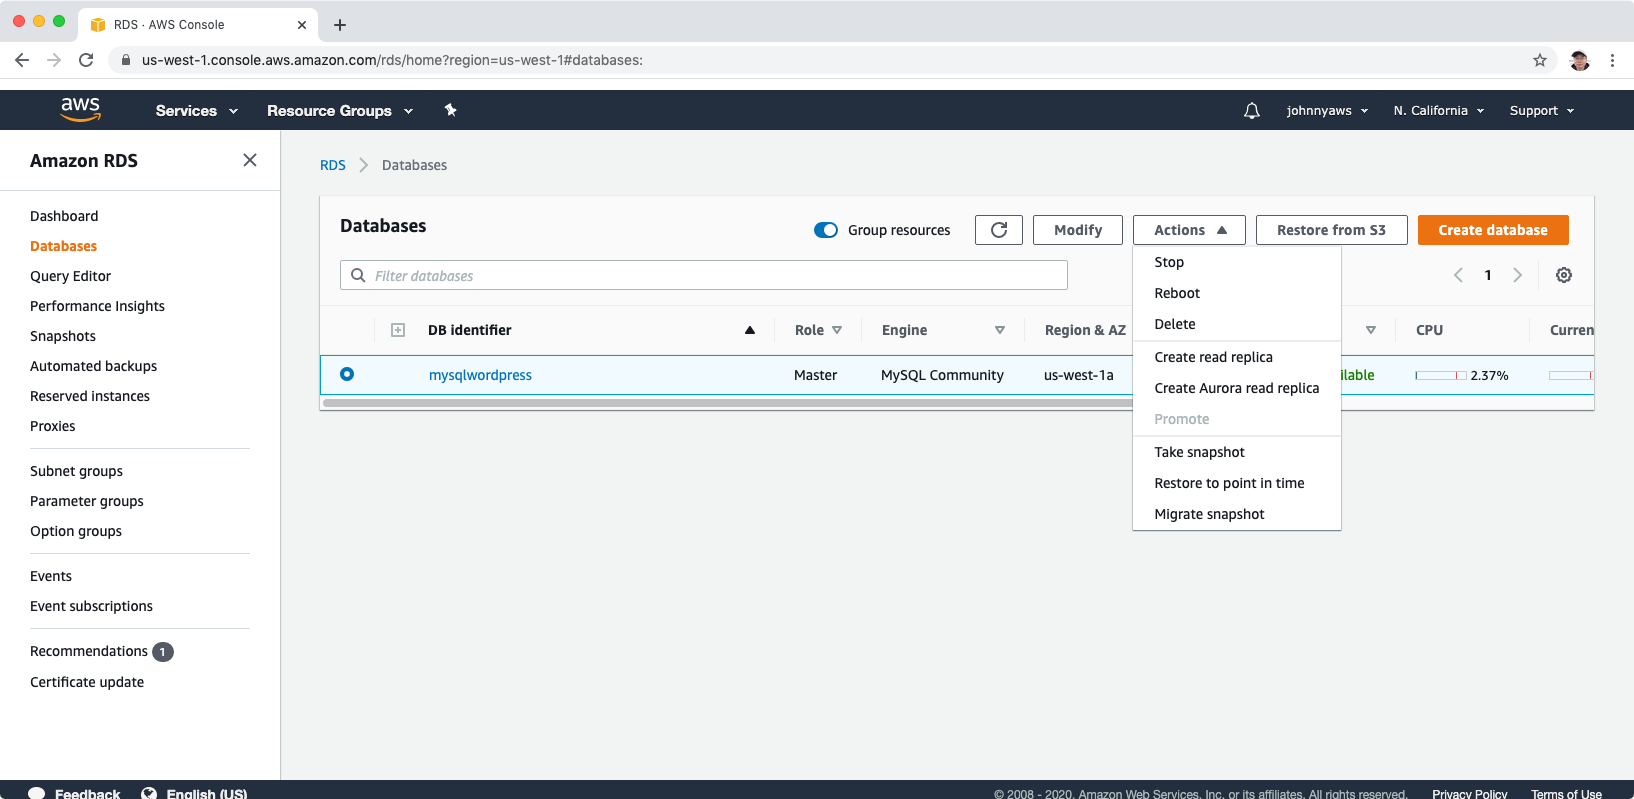Click the browser forward arrow
This screenshot has height=799, width=1634.
click(54, 60)
